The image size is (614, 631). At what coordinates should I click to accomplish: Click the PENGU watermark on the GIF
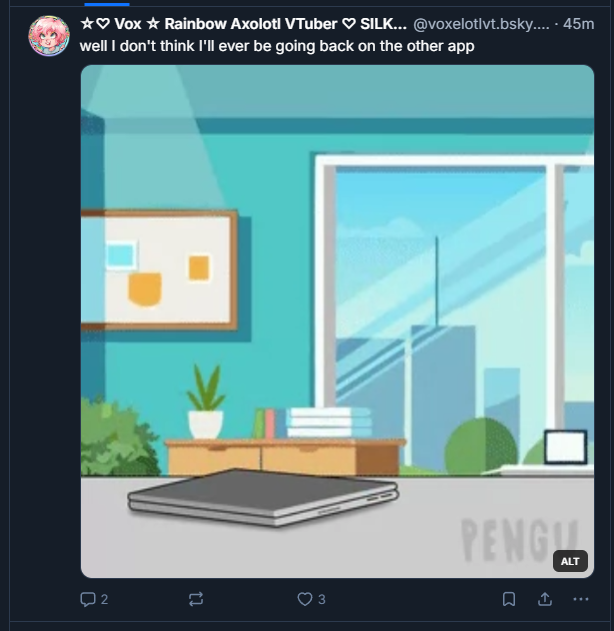[519, 539]
